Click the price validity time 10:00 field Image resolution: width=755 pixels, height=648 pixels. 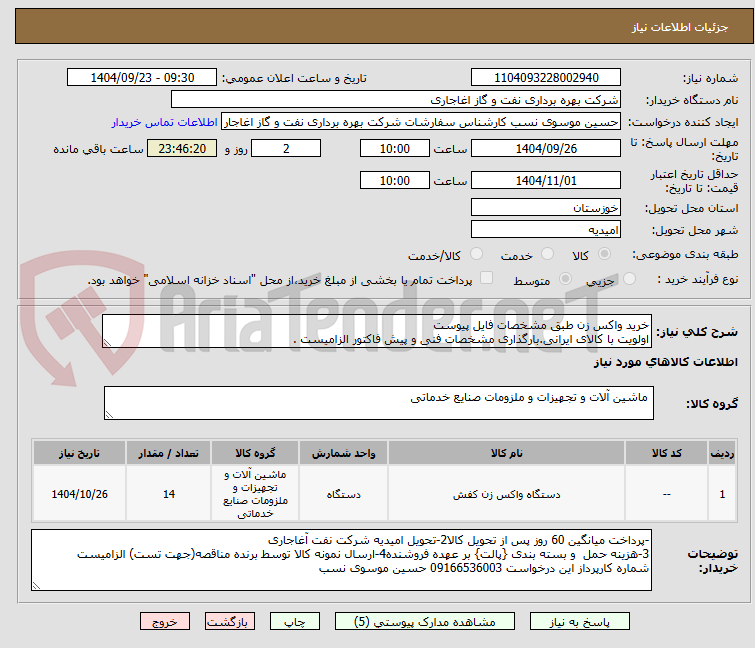coord(395,181)
